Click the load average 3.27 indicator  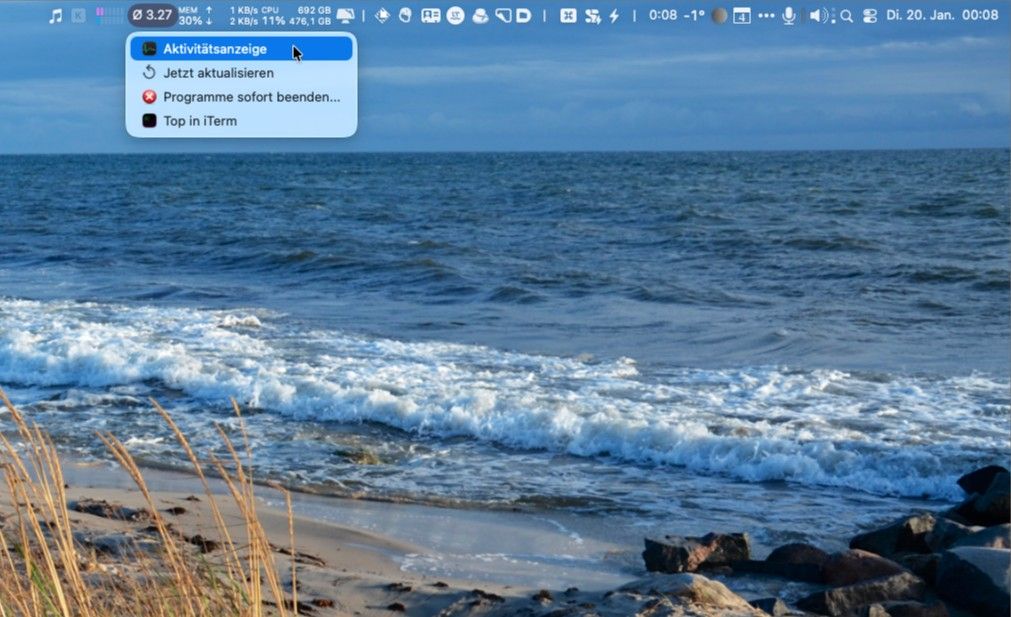152,15
